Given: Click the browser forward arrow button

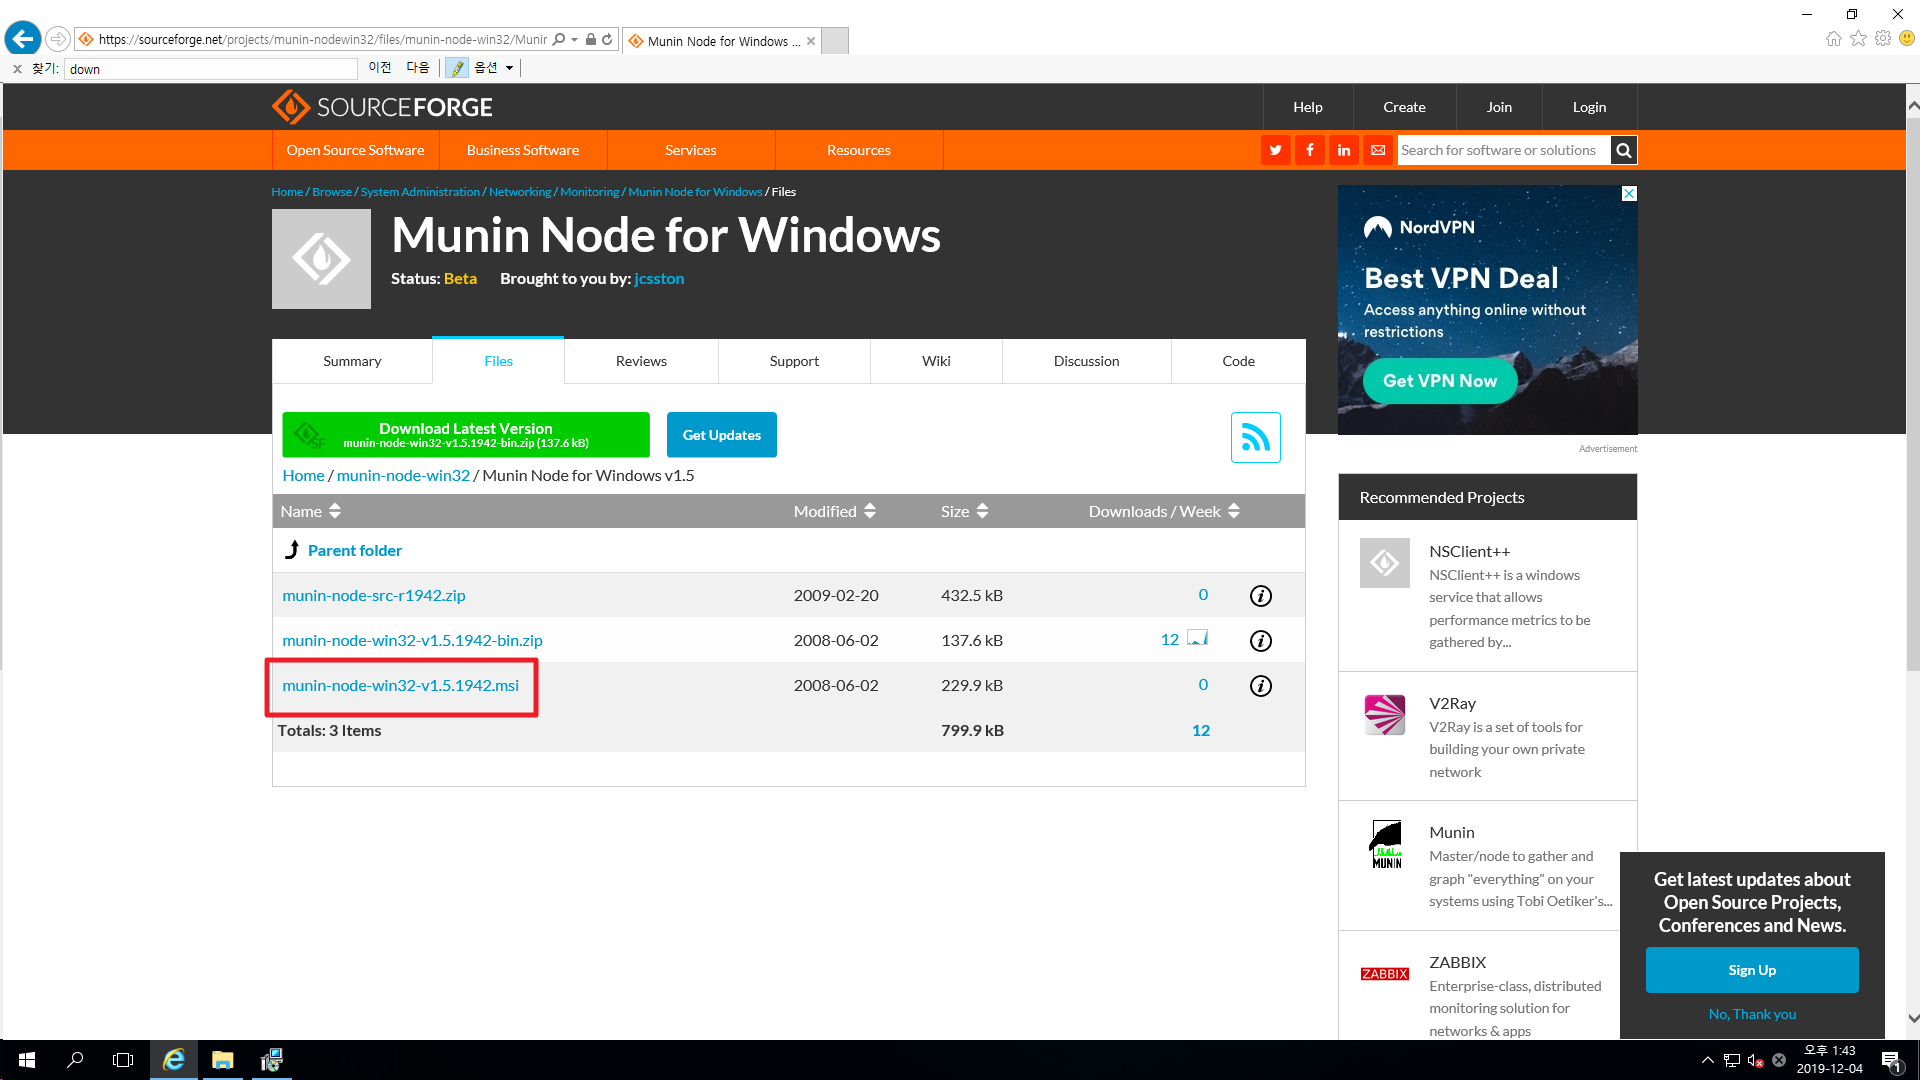Looking at the screenshot, I should (x=58, y=39).
